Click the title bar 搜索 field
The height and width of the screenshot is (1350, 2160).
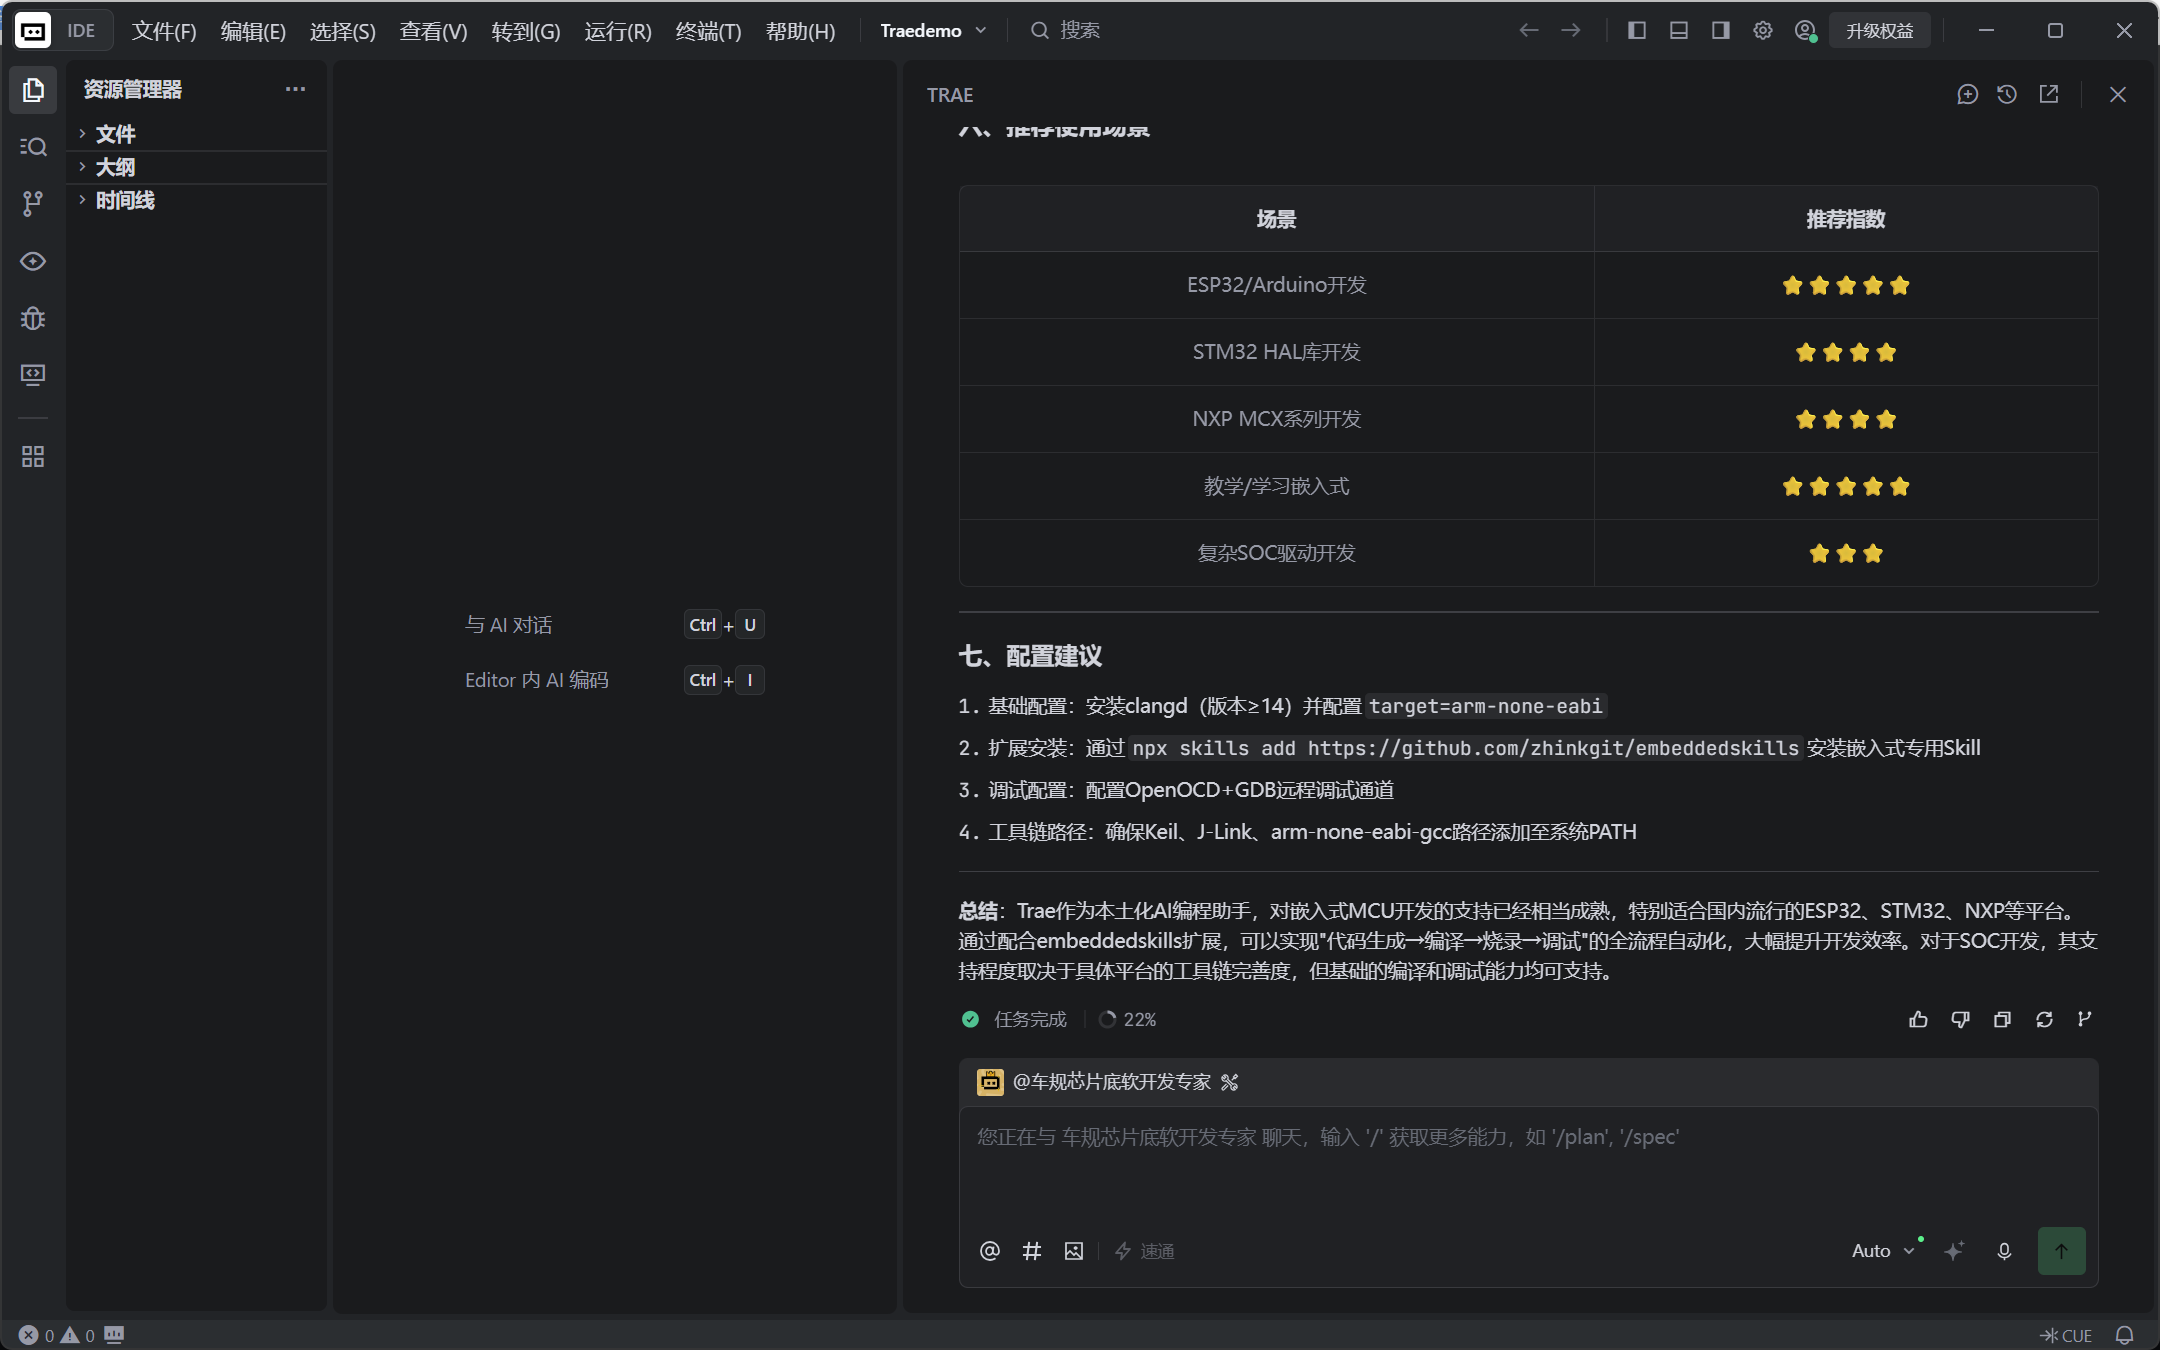pyautogui.click(x=1065, y=31)
